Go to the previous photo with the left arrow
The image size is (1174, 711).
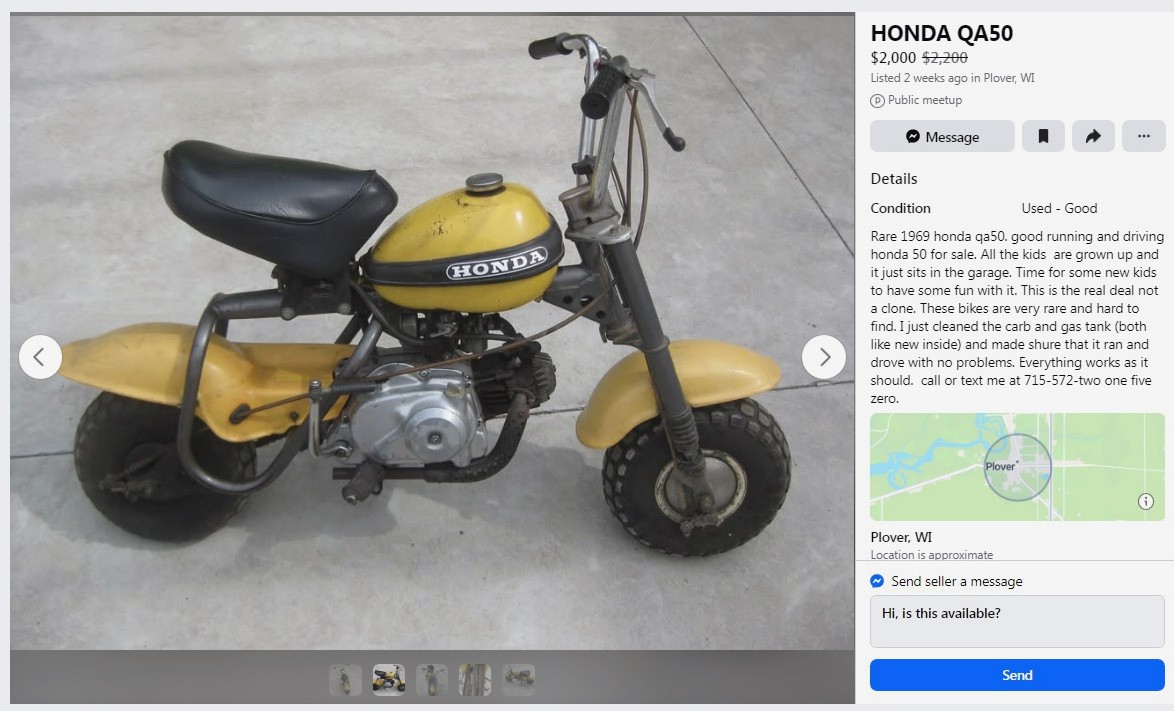pyautogui.click(x=40, y=357)
